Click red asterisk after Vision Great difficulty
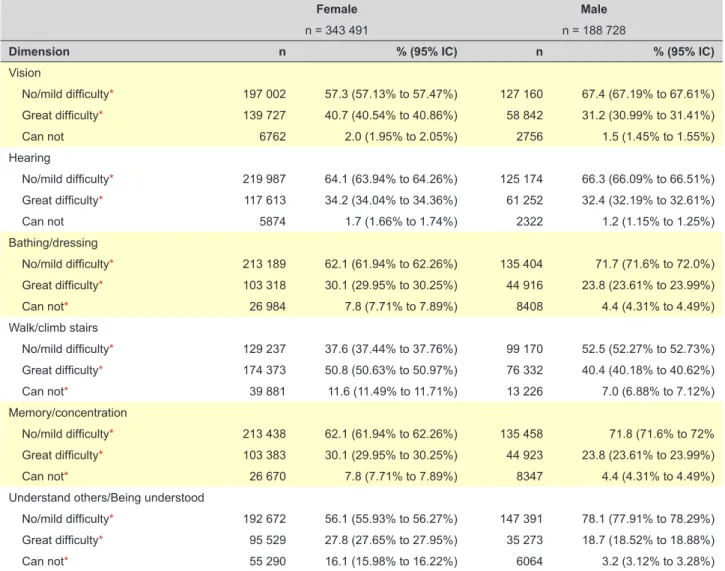This screenshot has width=725, height=571. [x=101, y=113]
